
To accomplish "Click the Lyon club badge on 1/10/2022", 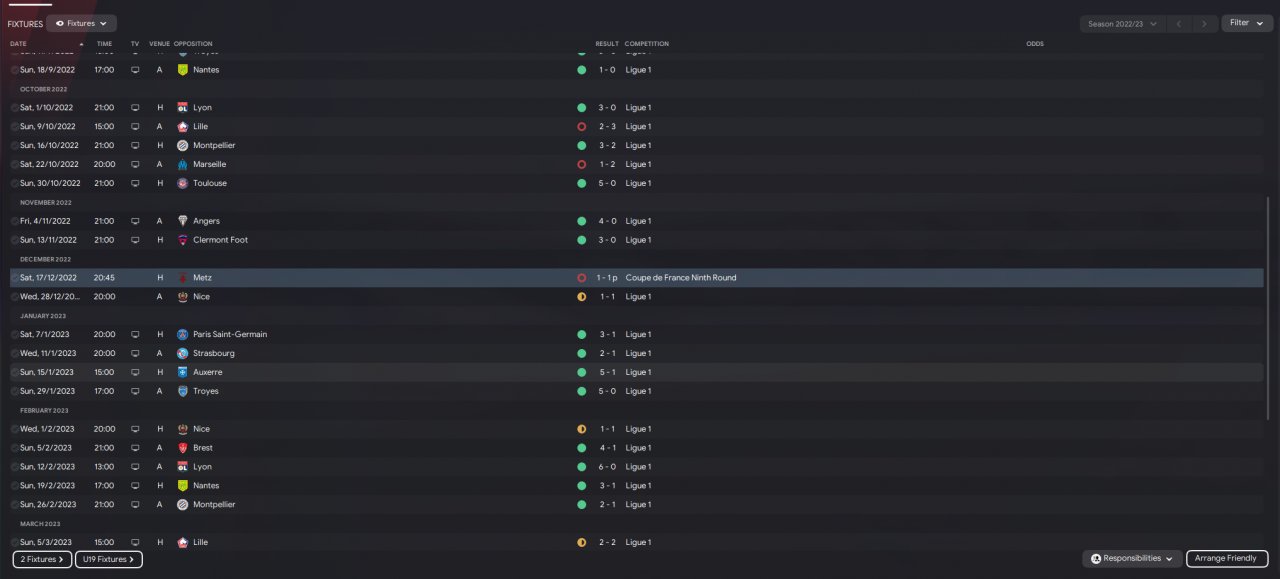I will pyautogui.click(x=183, y=107).
